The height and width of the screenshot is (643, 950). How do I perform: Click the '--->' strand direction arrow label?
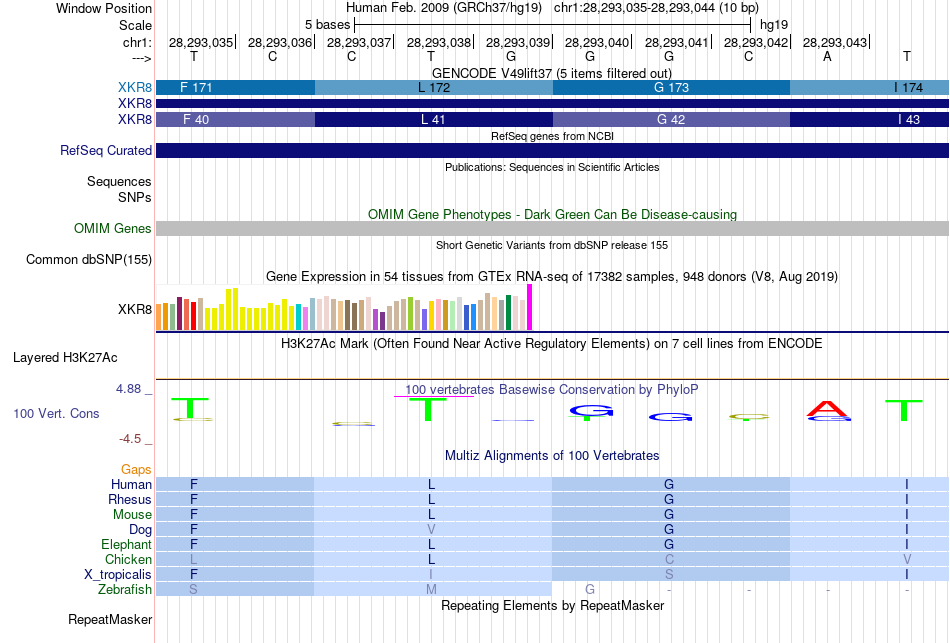pos(141,58)
